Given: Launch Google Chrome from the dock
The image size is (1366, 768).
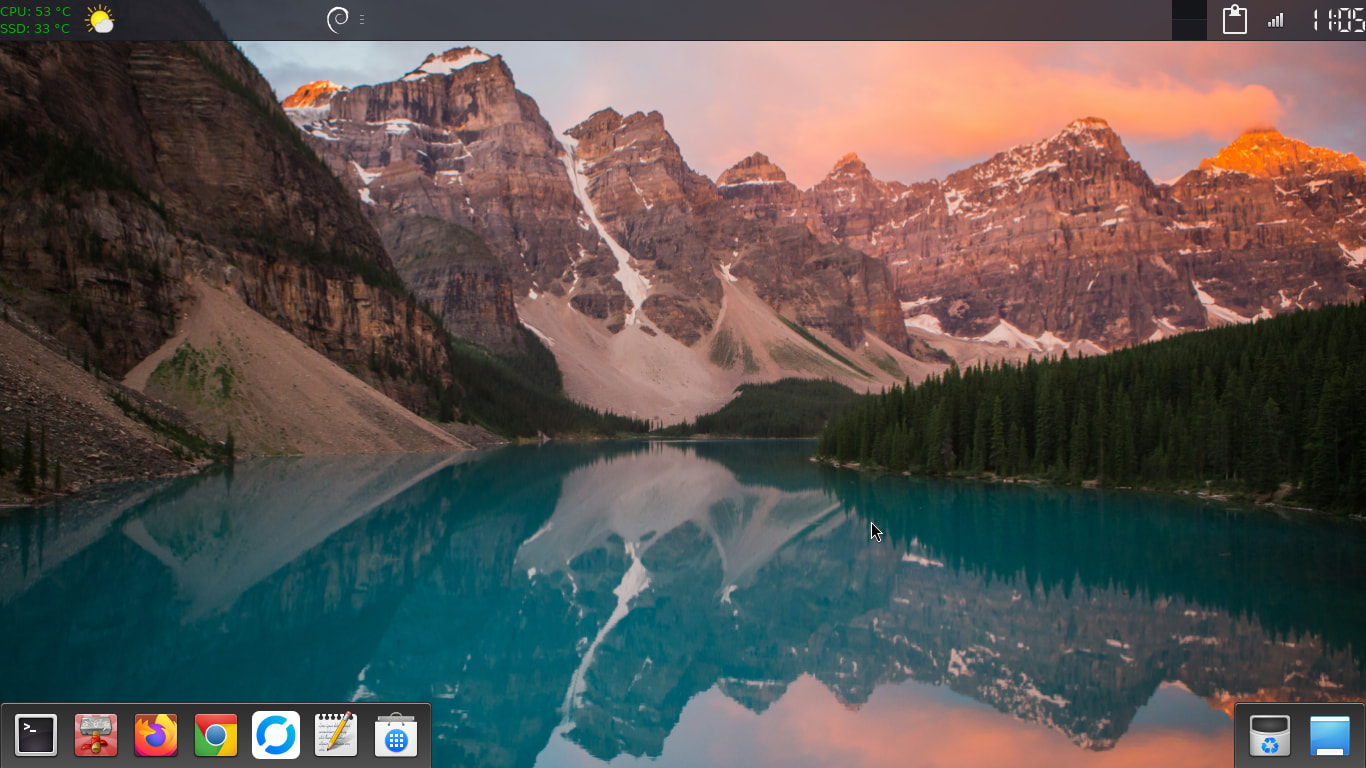Looking at the screenshot, I should pyautogui.click(x=216, y=736).
